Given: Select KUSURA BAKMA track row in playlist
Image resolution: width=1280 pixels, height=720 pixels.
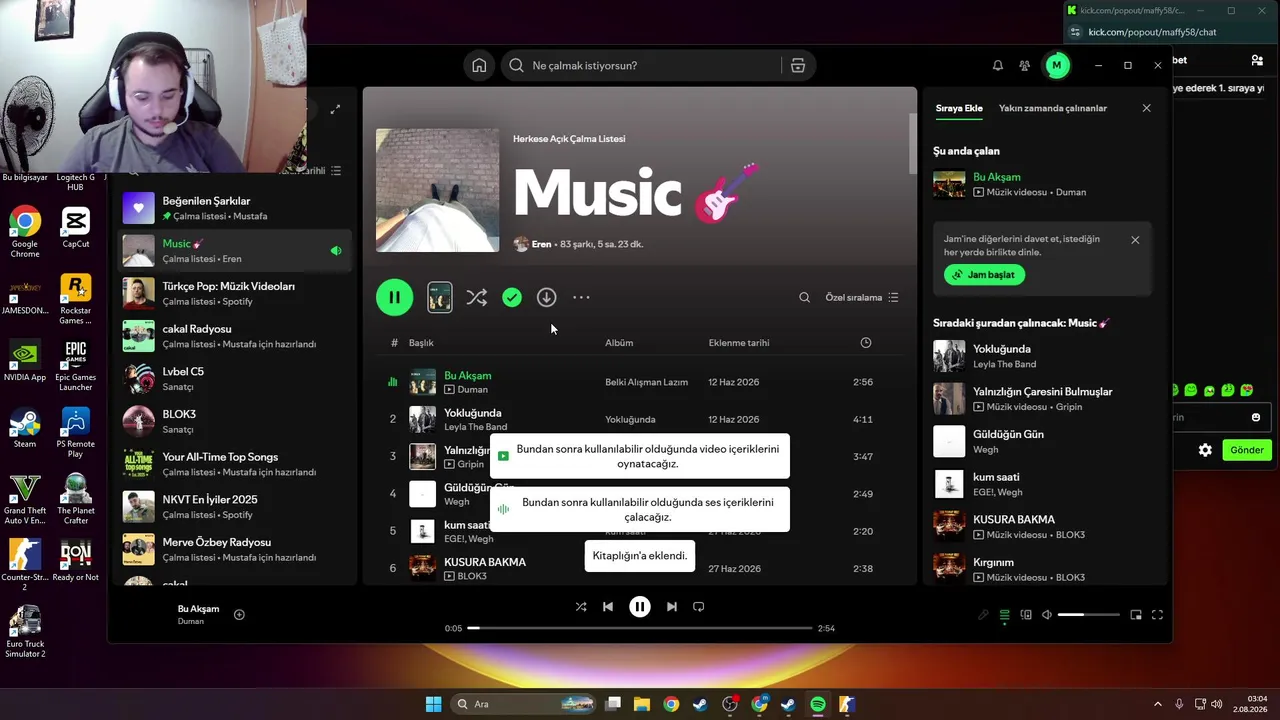Looking at the screenshot, I should click(640, 568).
